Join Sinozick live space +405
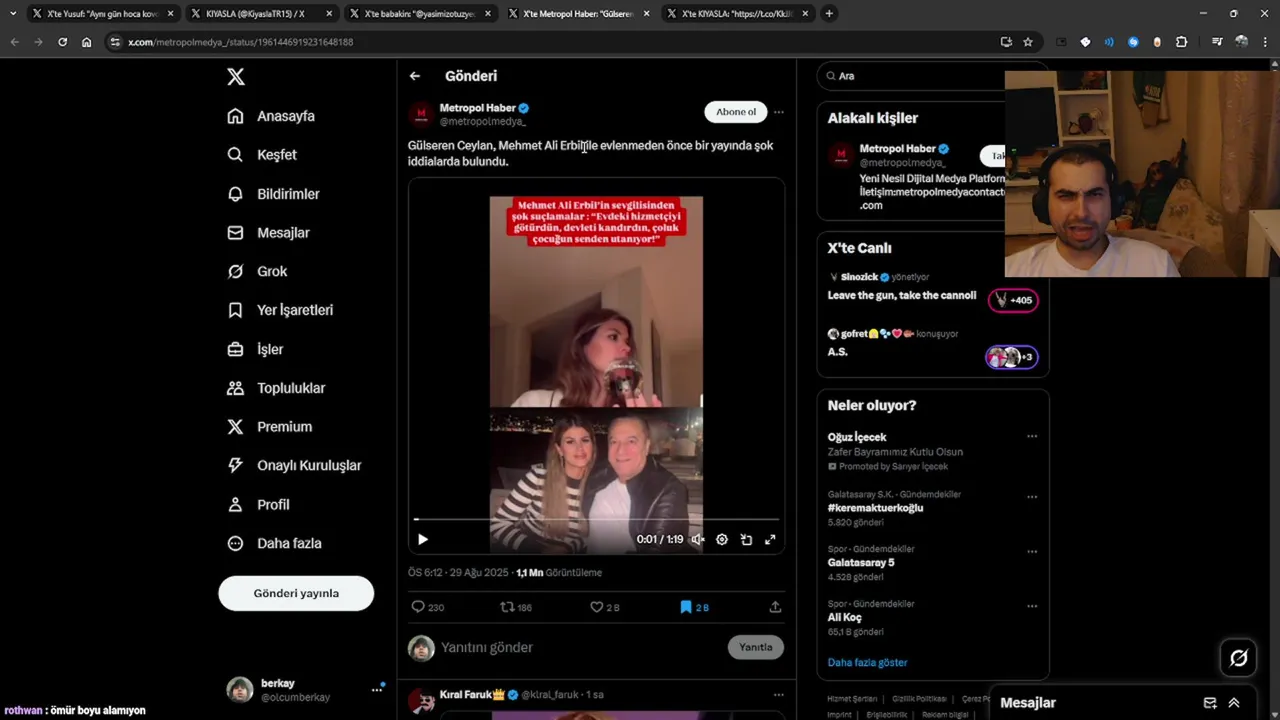1280x720 pixels. pyautogui.click(x=1013, y=300)
